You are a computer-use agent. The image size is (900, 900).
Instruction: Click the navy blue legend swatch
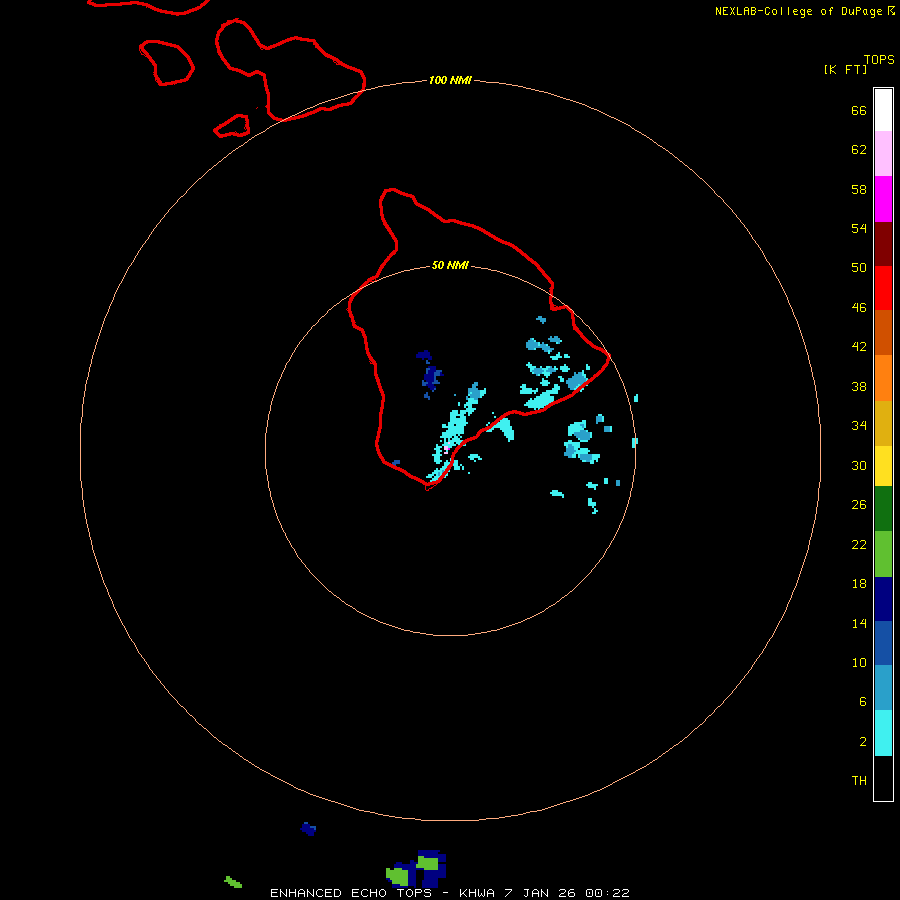(x=883, y=599)
